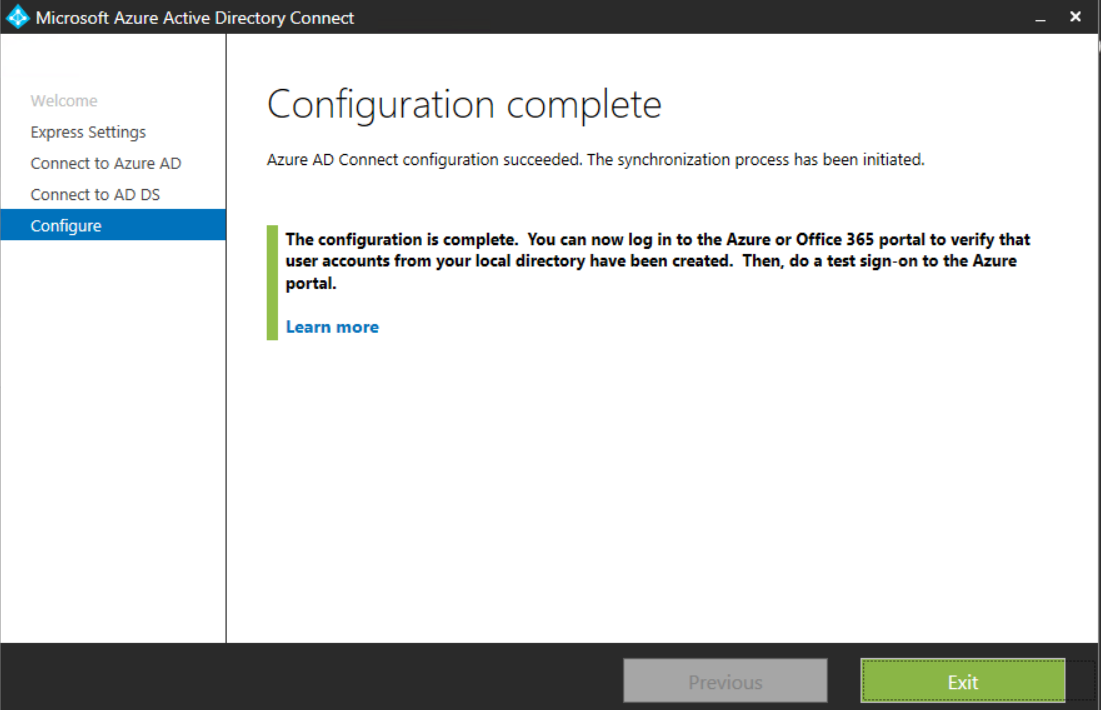Click the highlighted Configure step
Image resolution: width=1101 pixels, height=710 pixels.
[66, 225]
